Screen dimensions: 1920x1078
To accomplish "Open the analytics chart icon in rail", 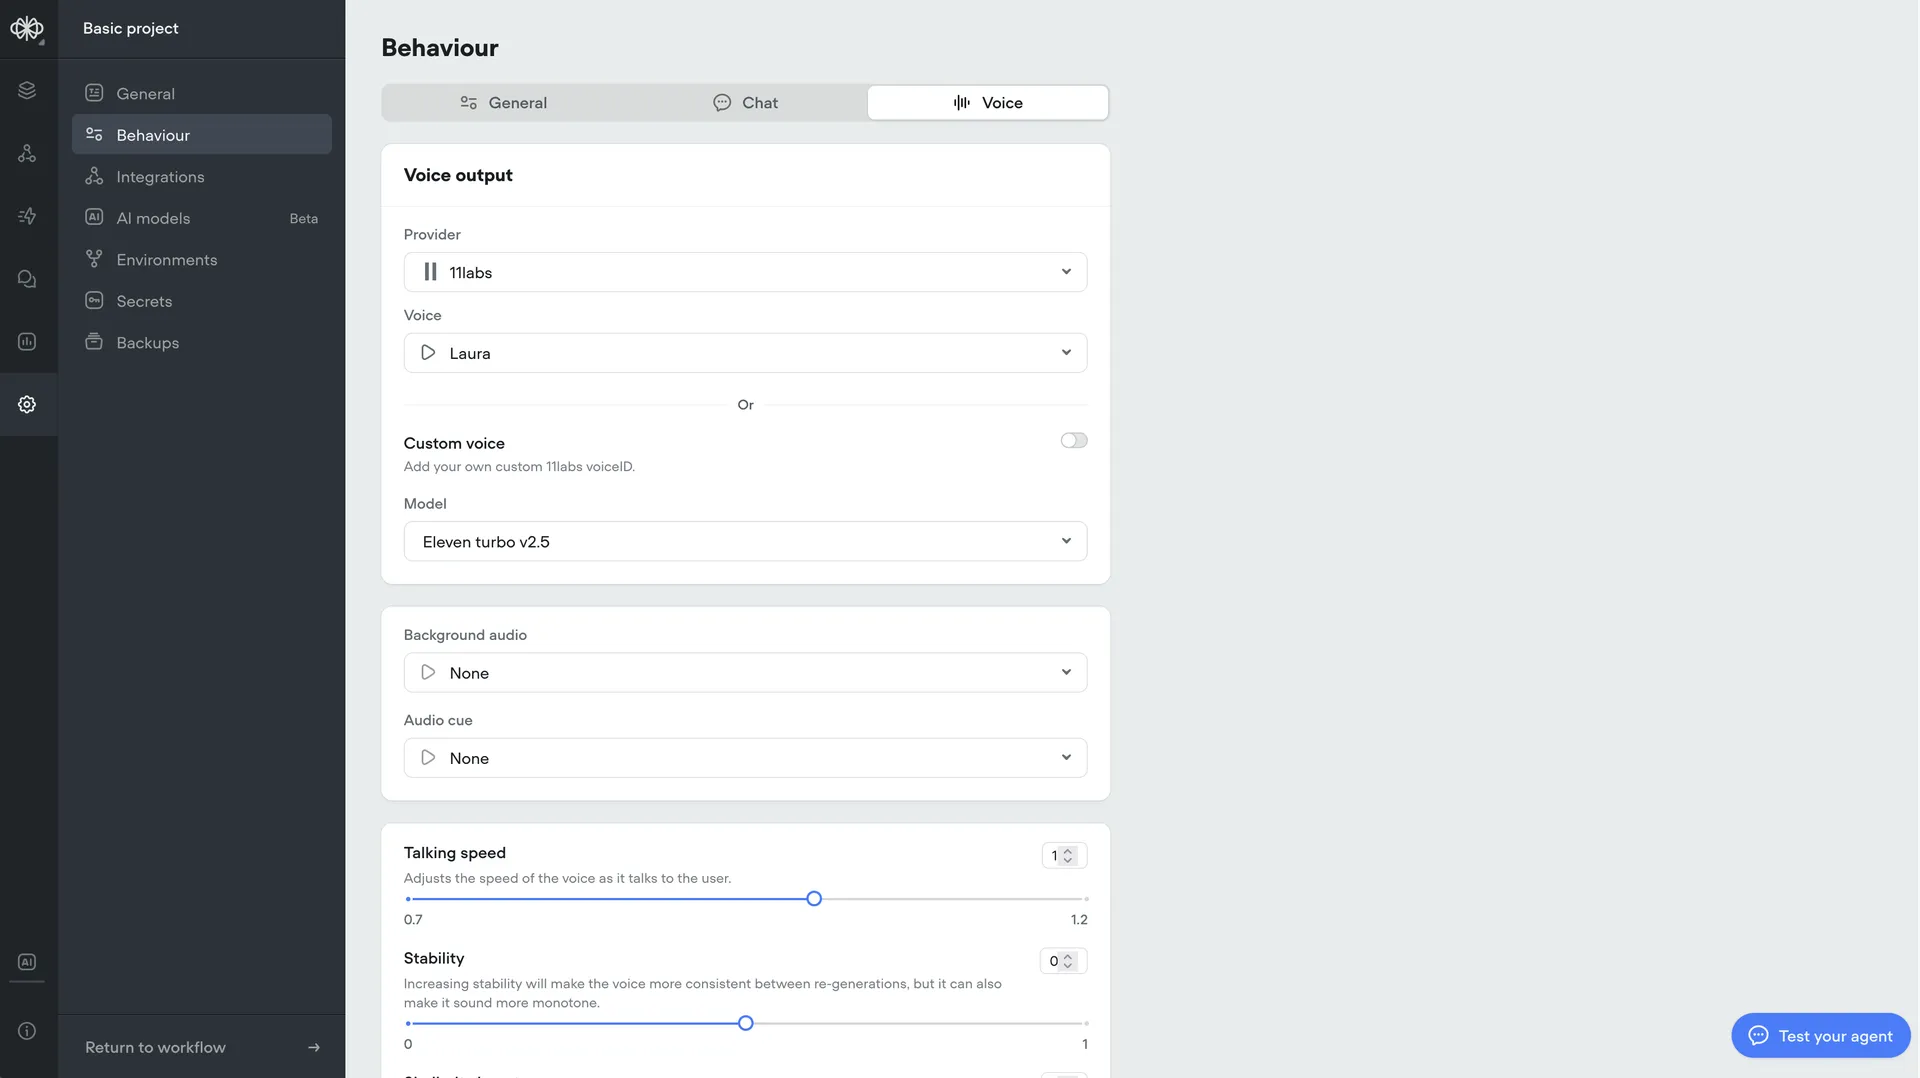I will coord(27,341).
